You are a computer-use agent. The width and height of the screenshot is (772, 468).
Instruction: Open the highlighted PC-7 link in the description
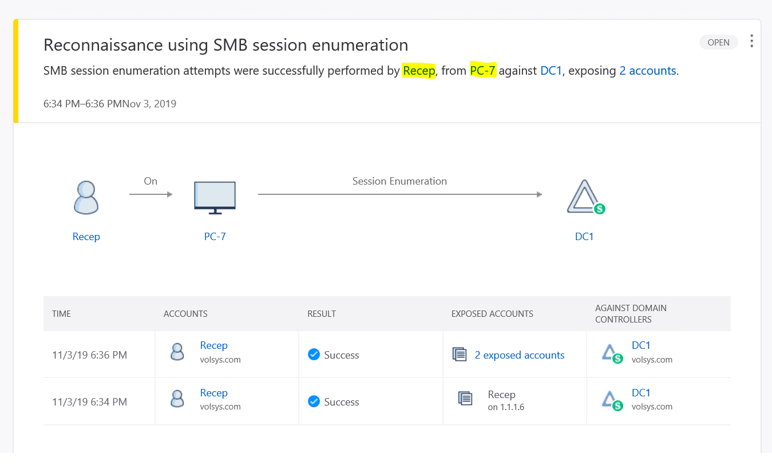coord(482,71)
